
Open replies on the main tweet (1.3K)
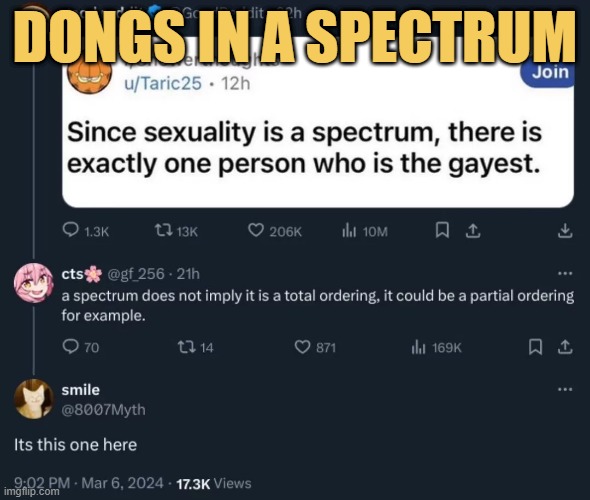coord(86,231)
